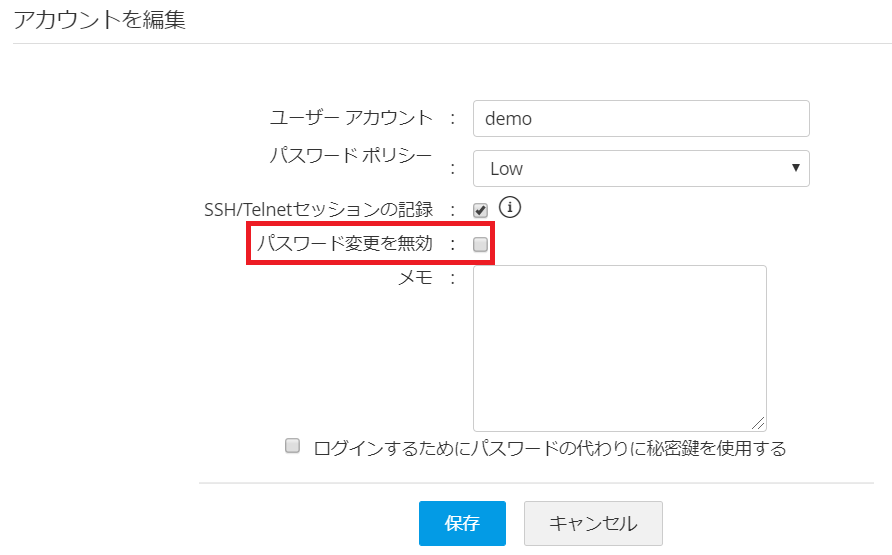Focus the ユーザー アカウント input field

(x=640, y=118)
